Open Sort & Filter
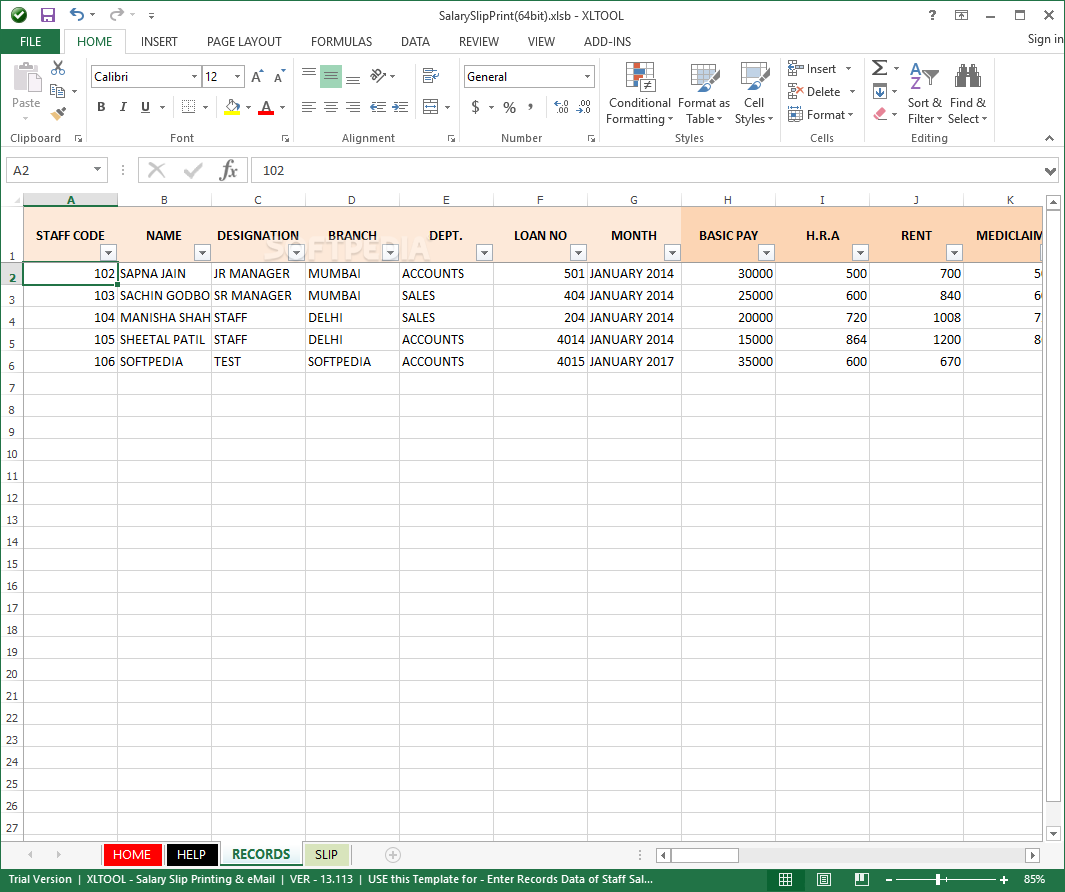The image size is (1065, 892). tap(924, 94)
